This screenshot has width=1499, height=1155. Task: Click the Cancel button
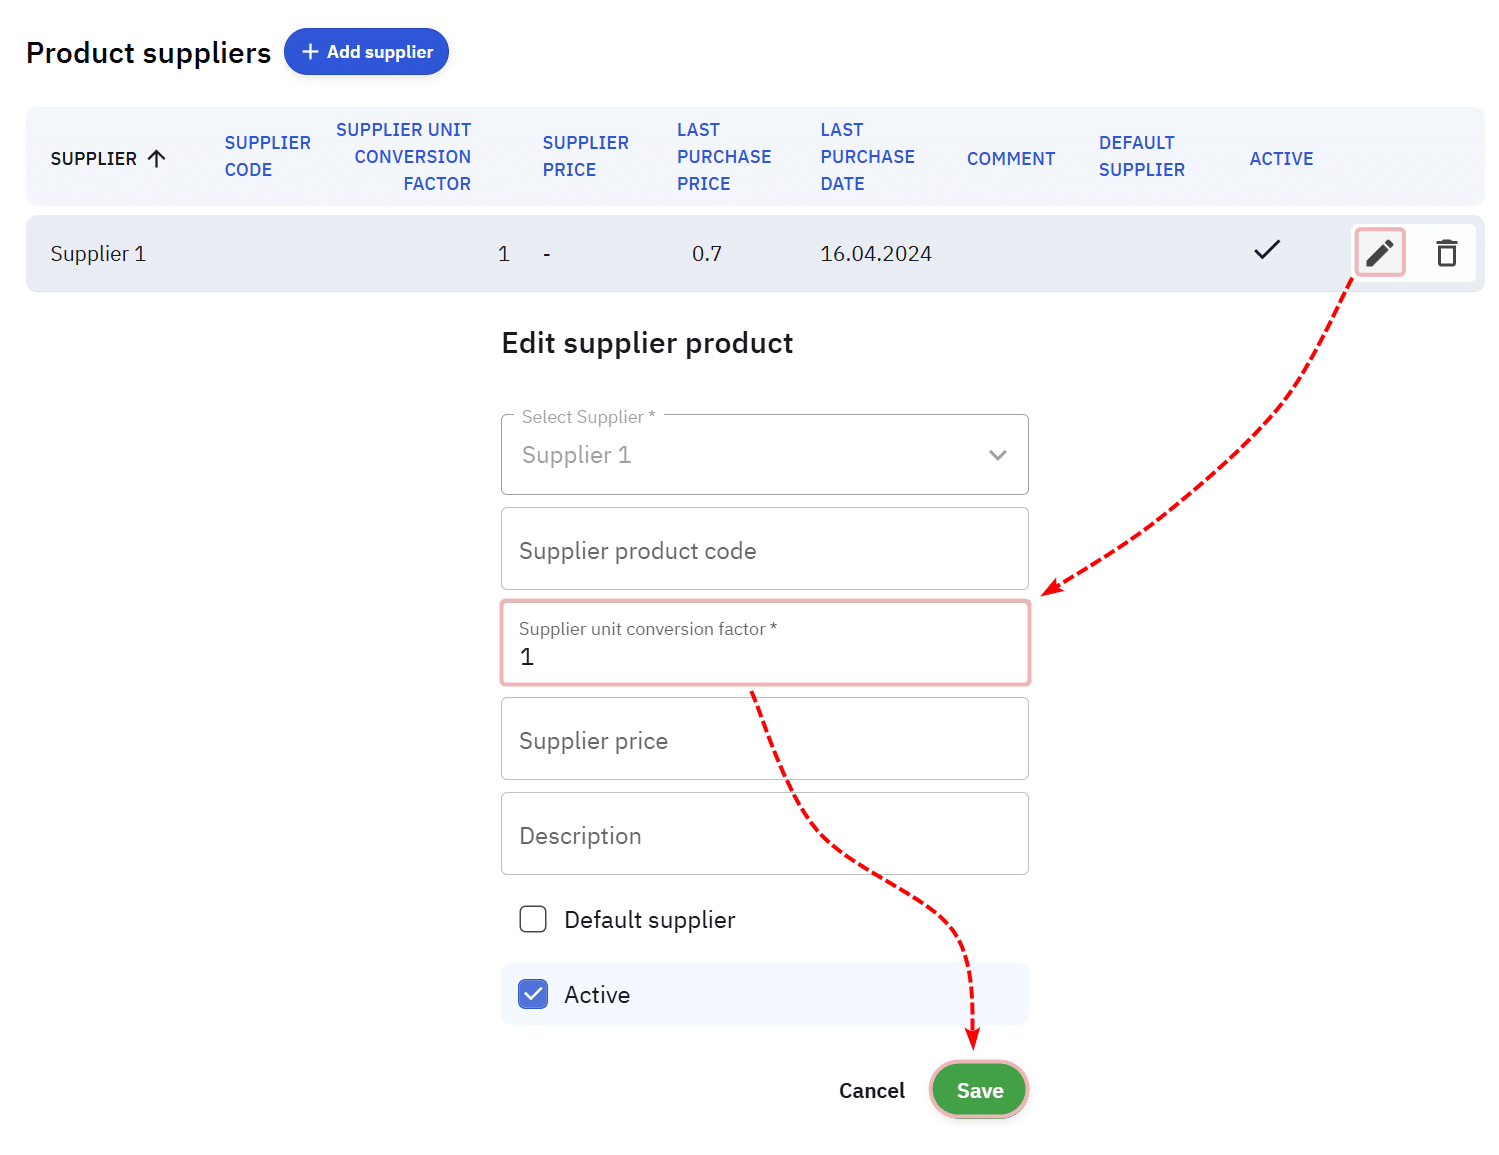tap(871, 1090)
